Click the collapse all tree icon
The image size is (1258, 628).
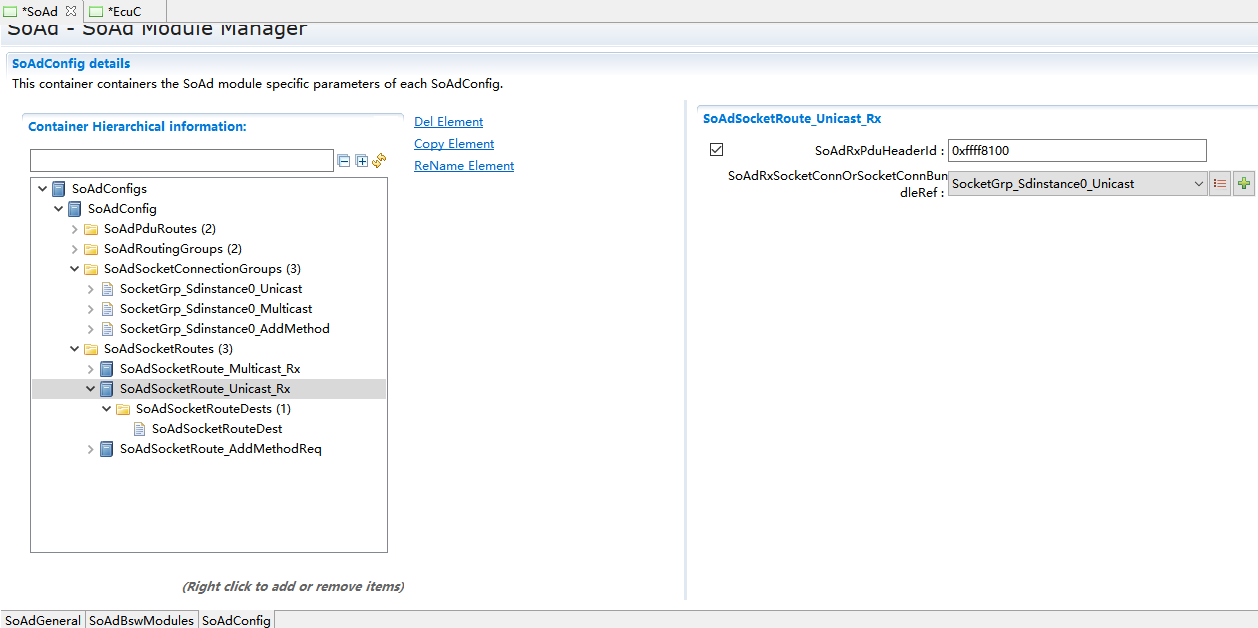point(344,161)
